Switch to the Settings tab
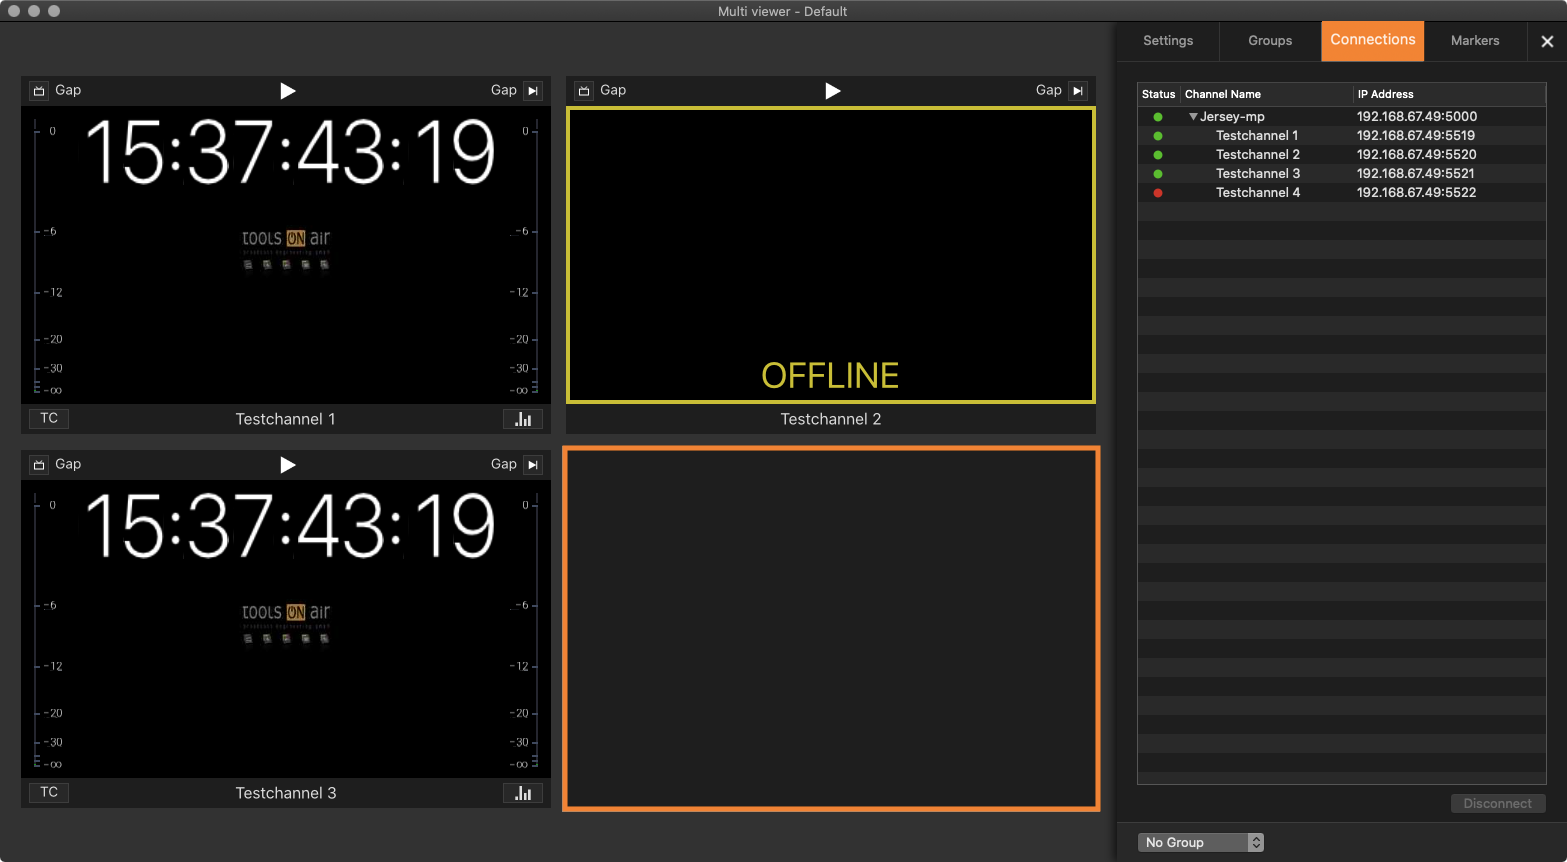The height and width of the screenshot is (862, 1567). [x=1168, y=41]
